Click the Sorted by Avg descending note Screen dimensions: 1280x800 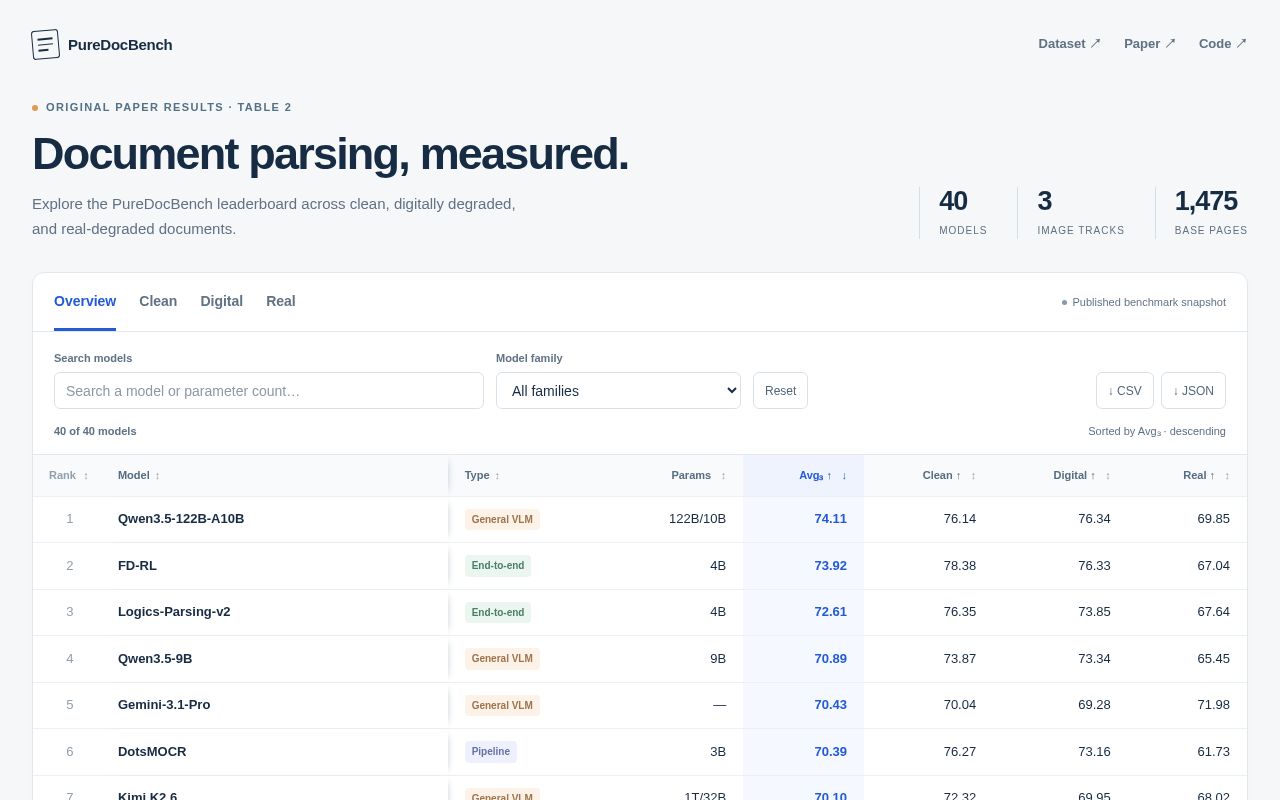click(x=1157, y=431)
